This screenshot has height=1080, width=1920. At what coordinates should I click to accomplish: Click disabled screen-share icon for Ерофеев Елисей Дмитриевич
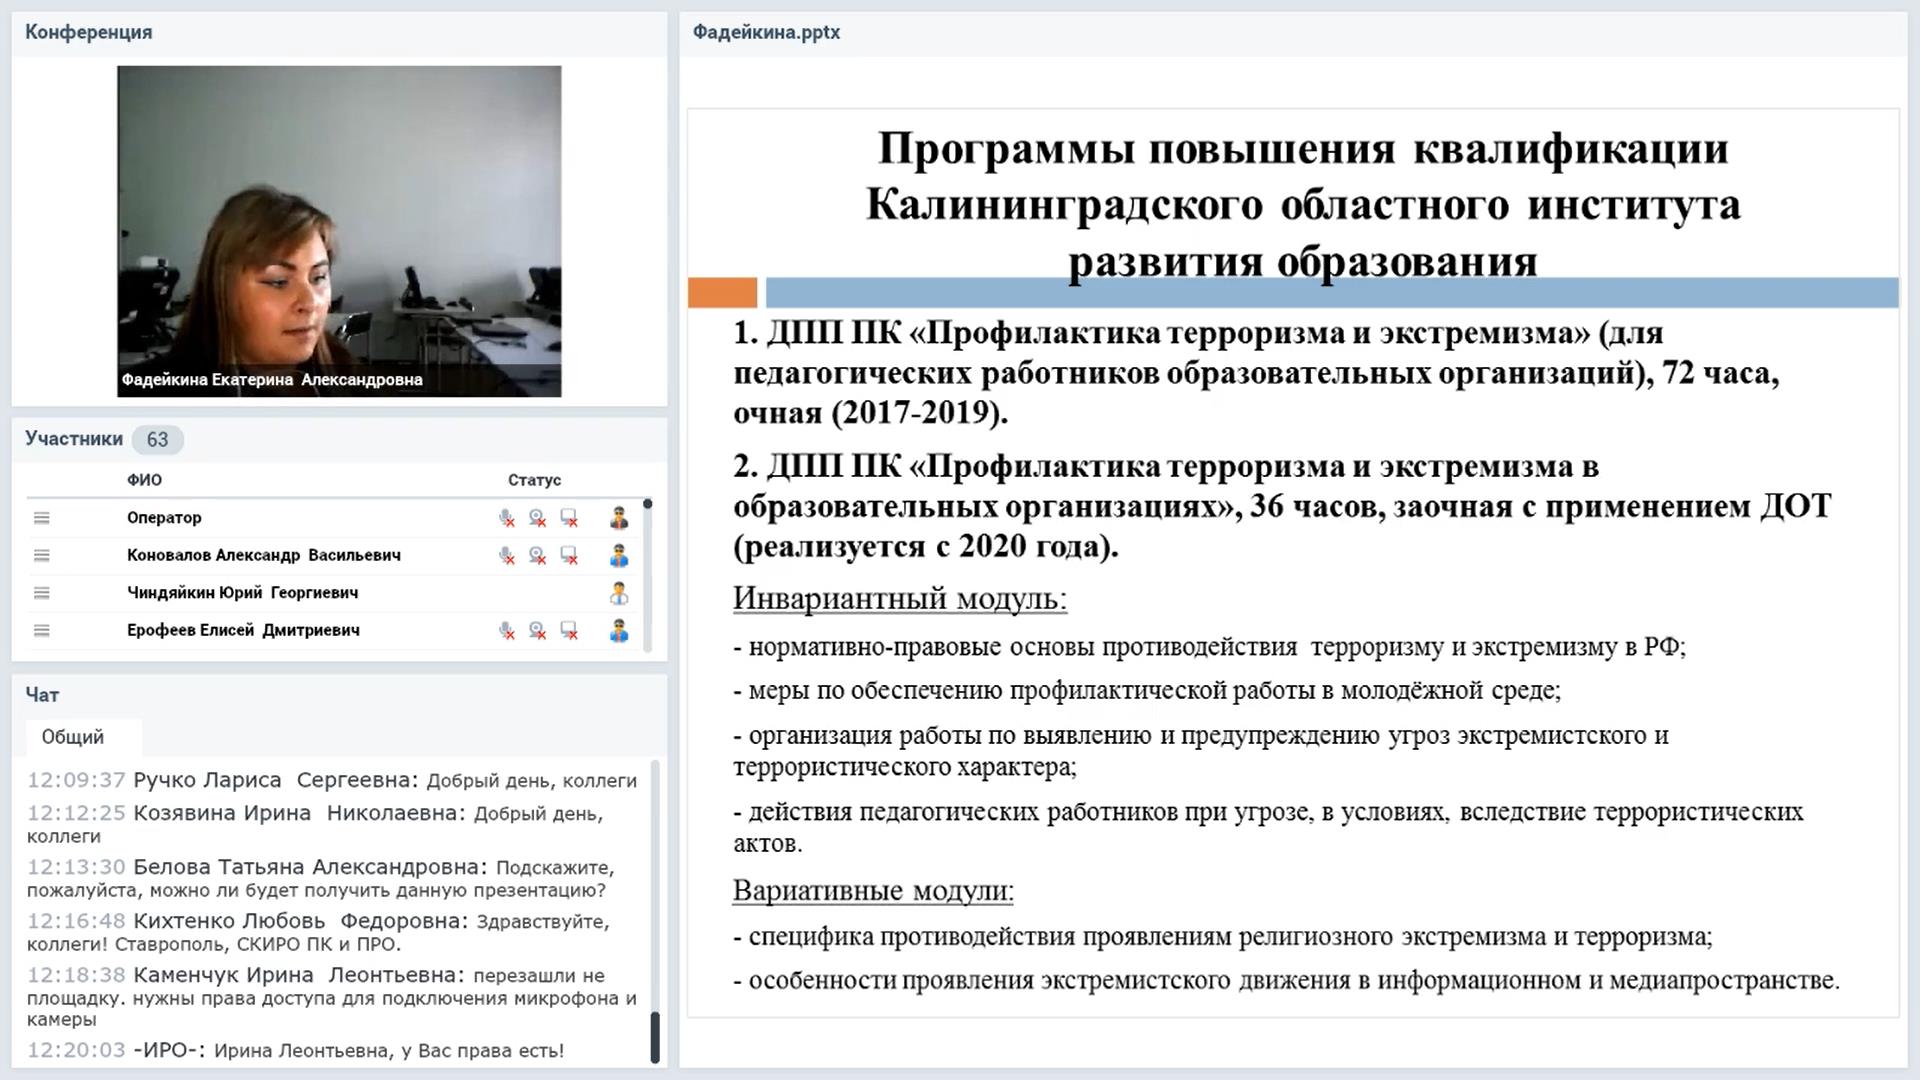click(569, 630)
